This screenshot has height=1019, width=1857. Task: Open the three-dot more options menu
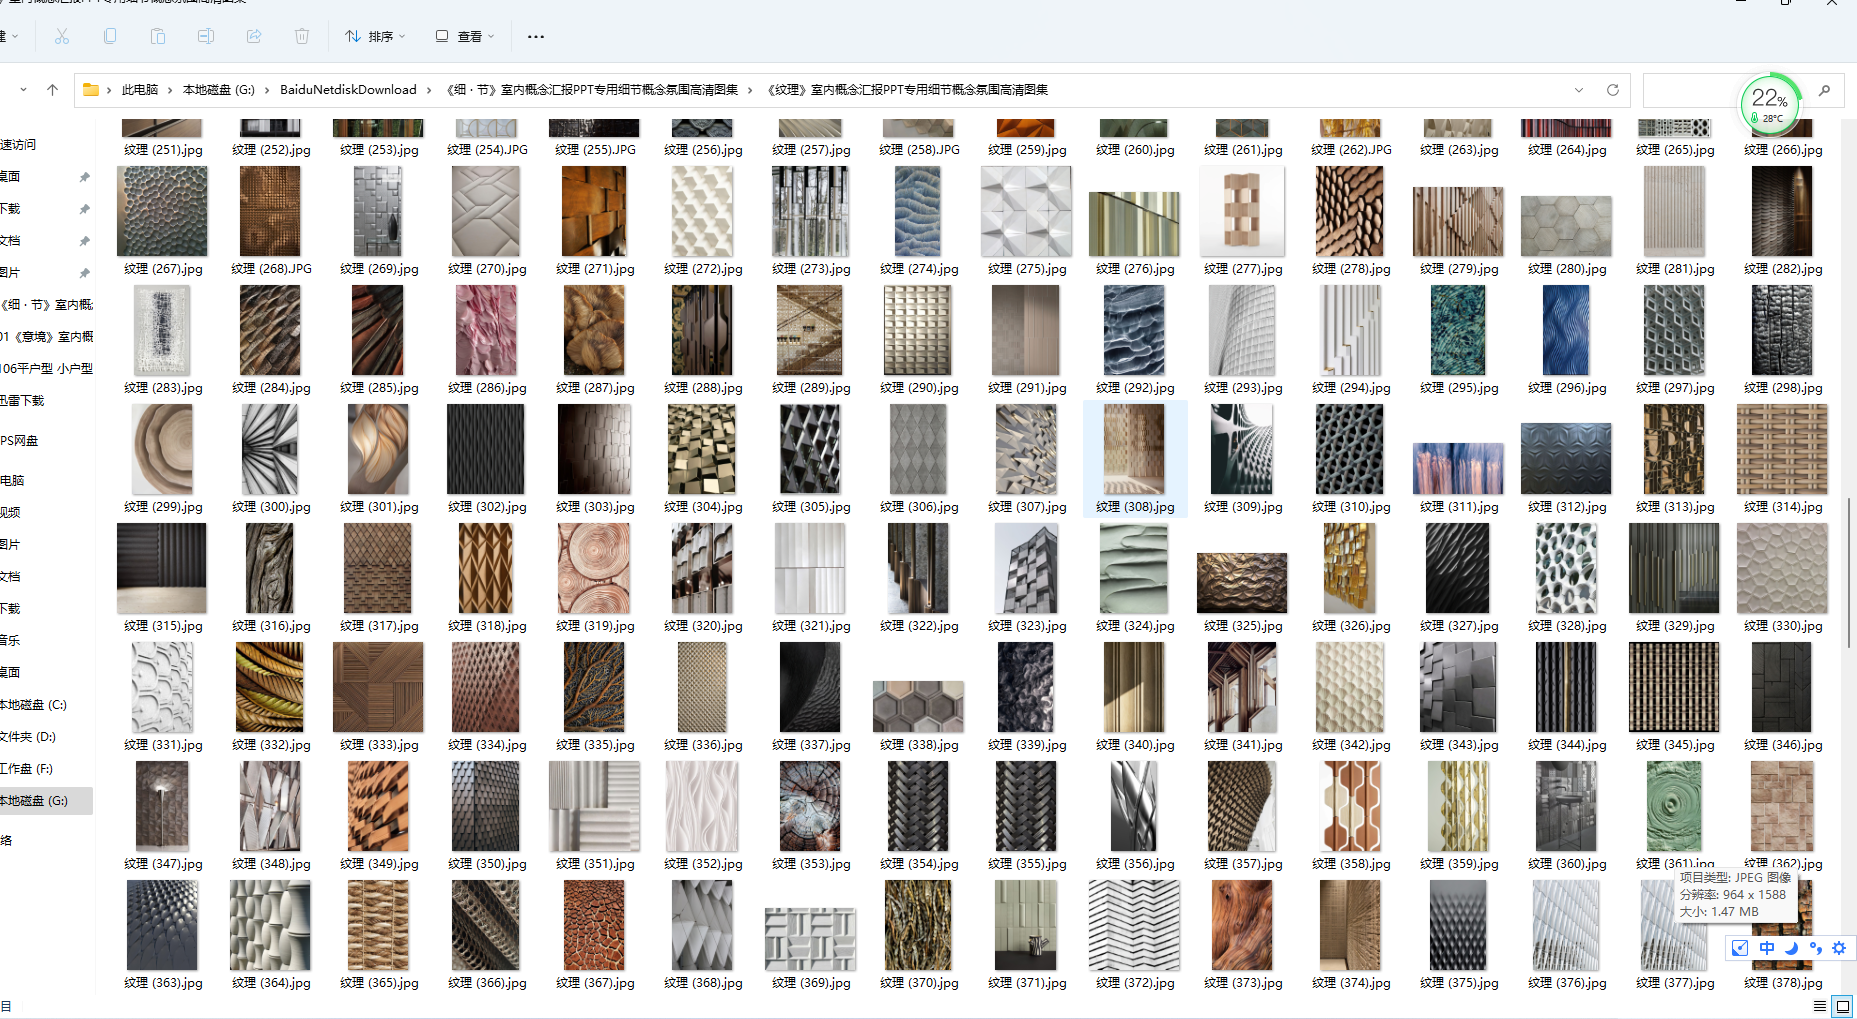[536, 37]
